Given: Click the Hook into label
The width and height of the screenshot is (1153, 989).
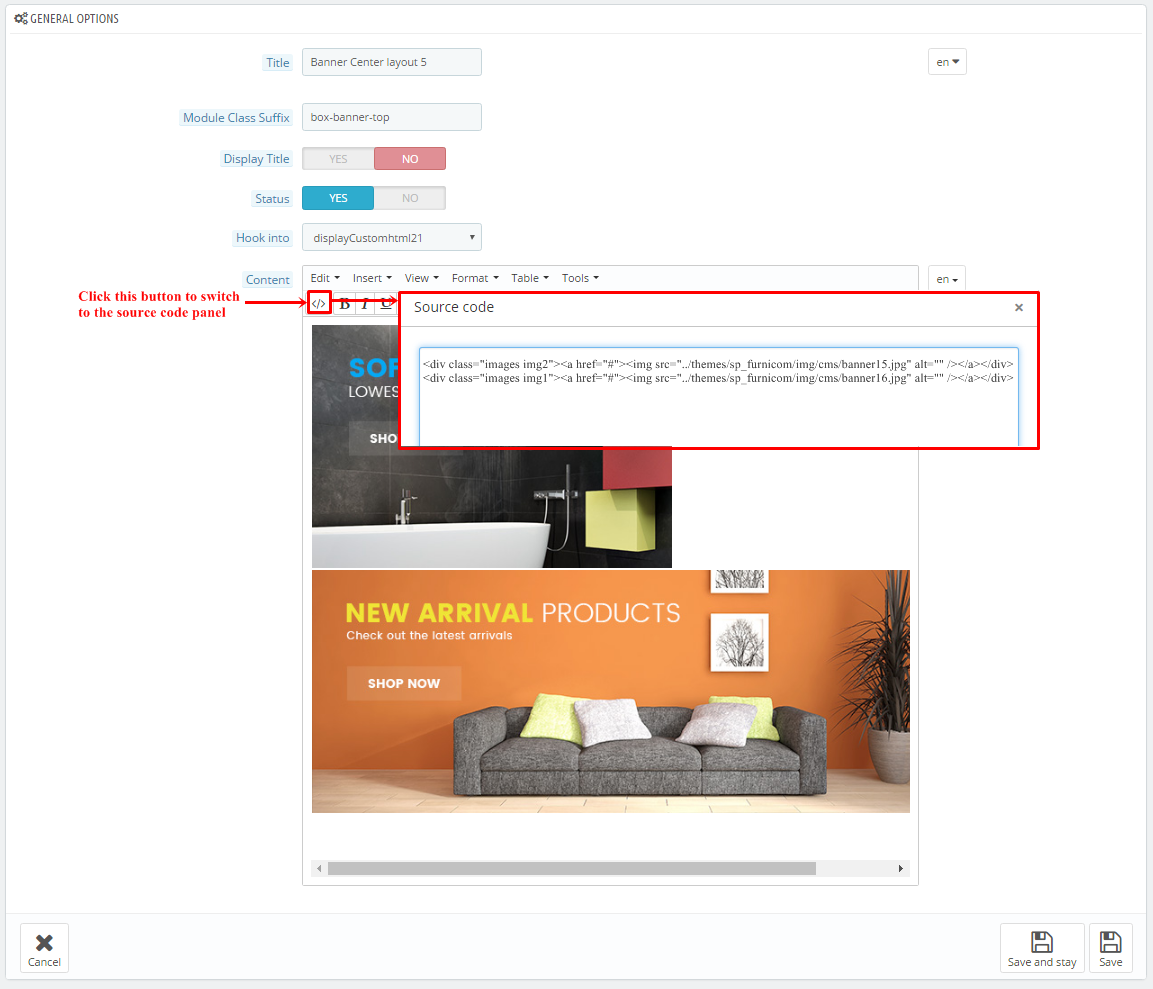Looking at the screenshot, I should 263,238.
